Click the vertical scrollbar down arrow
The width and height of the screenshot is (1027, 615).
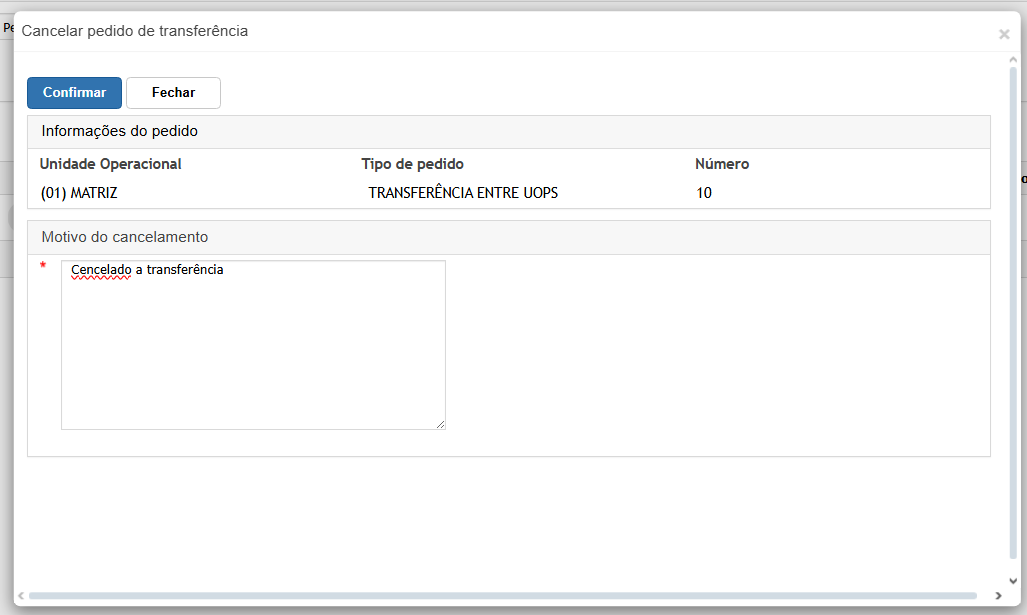1013,581
